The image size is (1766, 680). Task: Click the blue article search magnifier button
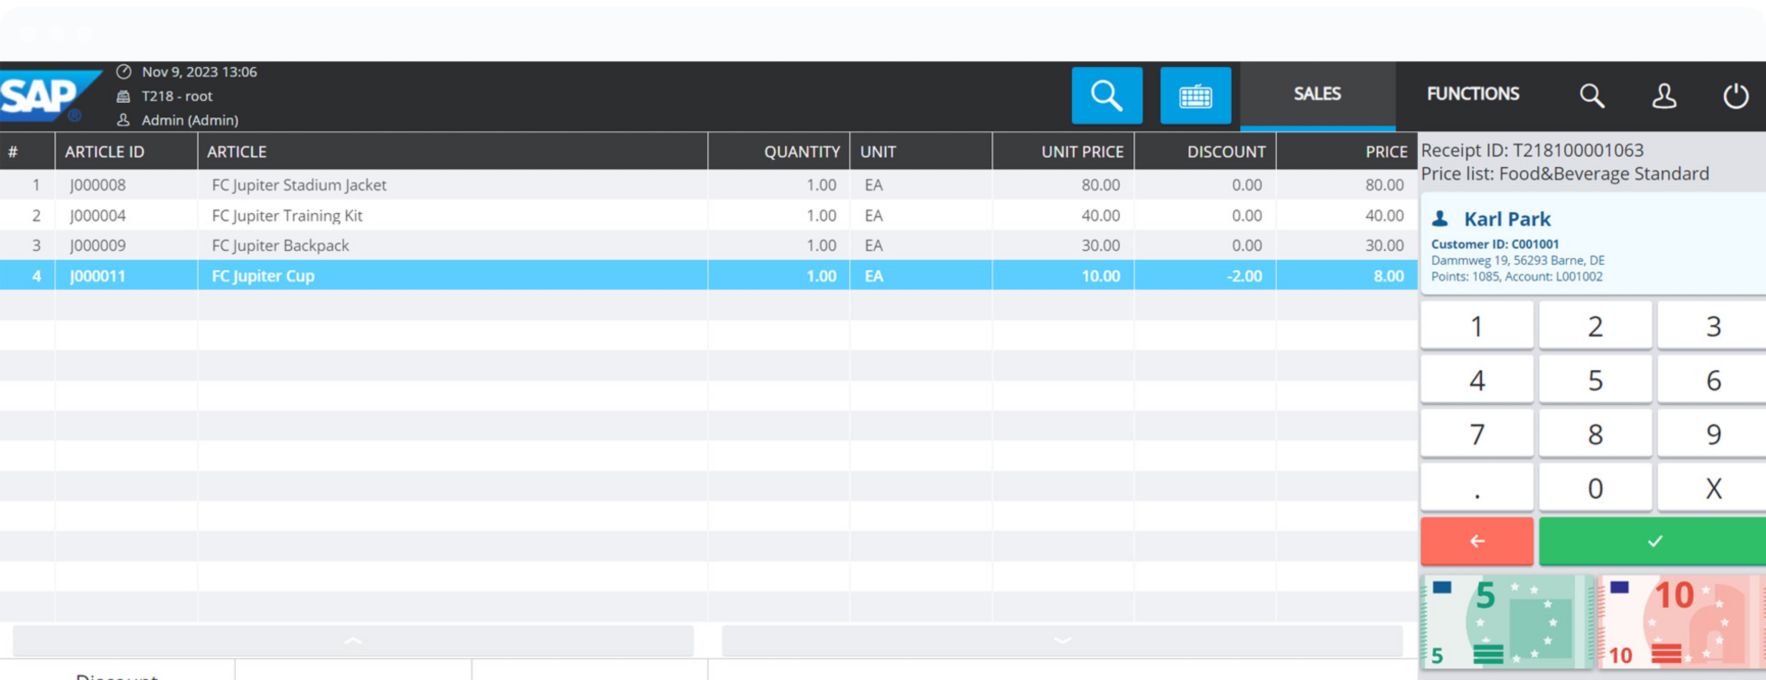point(1106,96)
